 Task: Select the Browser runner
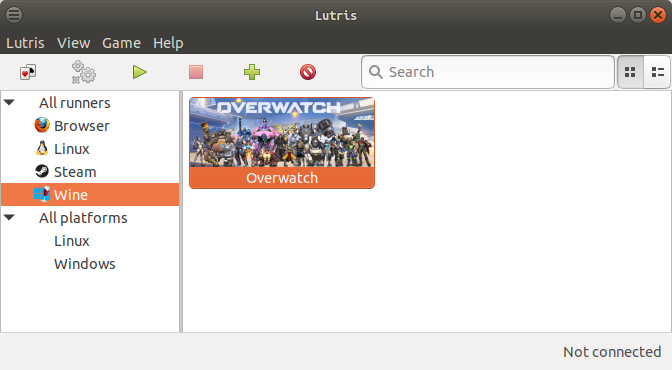(x=81, y=126)
